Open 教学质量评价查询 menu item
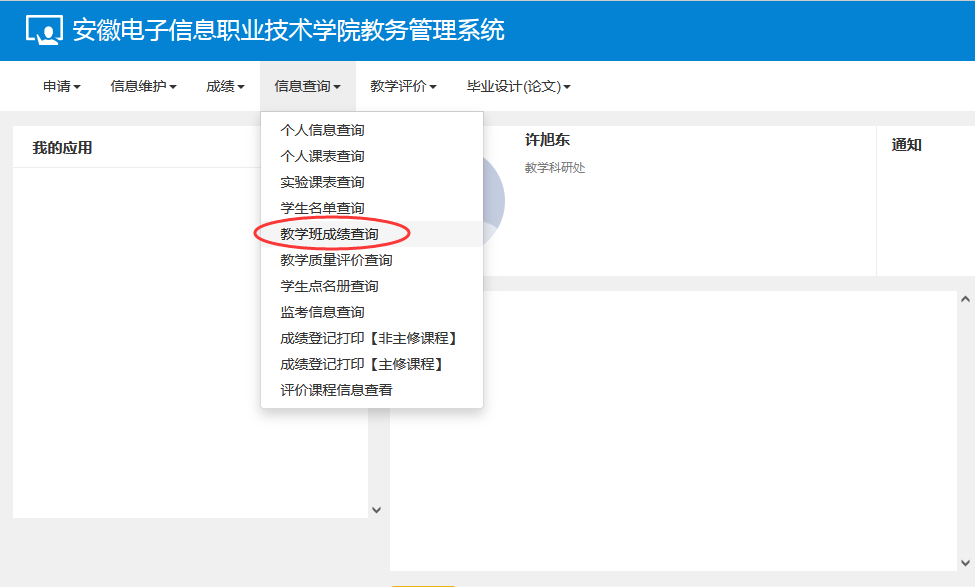Screen dimensions: 975x587 pos(336,260)
